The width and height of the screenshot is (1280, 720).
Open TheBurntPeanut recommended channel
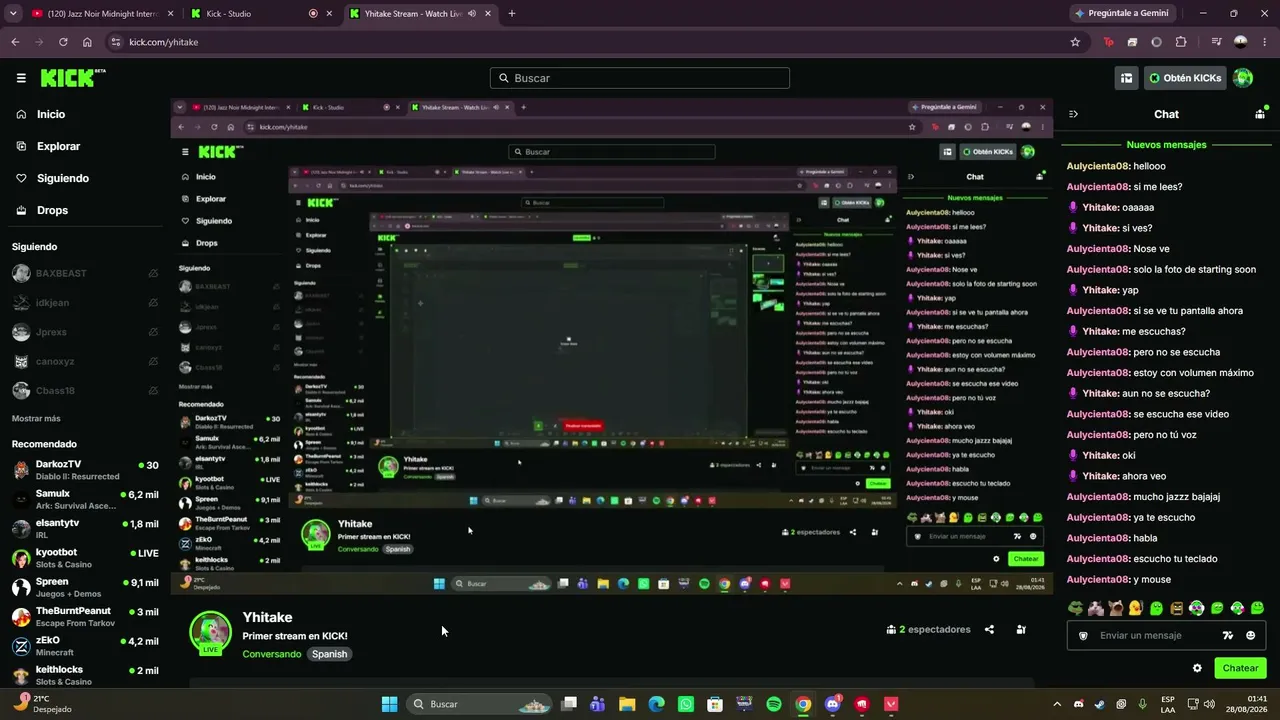85,617
